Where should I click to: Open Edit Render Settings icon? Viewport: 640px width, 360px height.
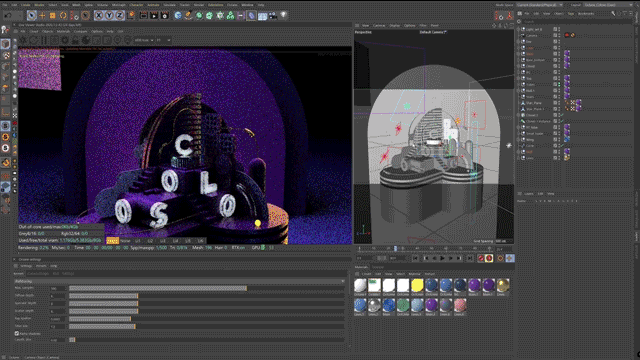[164, 16]
